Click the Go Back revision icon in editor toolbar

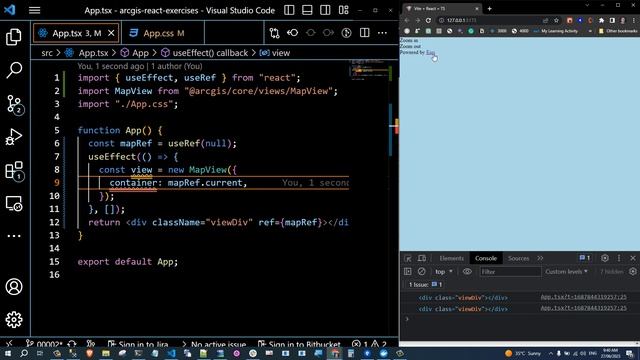pyautogui.click(x=293, y=33)
